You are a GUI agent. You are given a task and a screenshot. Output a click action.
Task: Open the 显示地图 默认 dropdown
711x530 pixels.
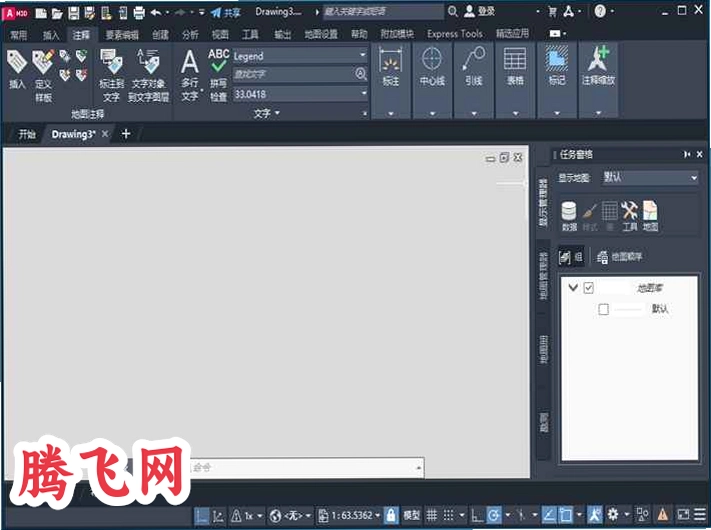click(650, 177)
